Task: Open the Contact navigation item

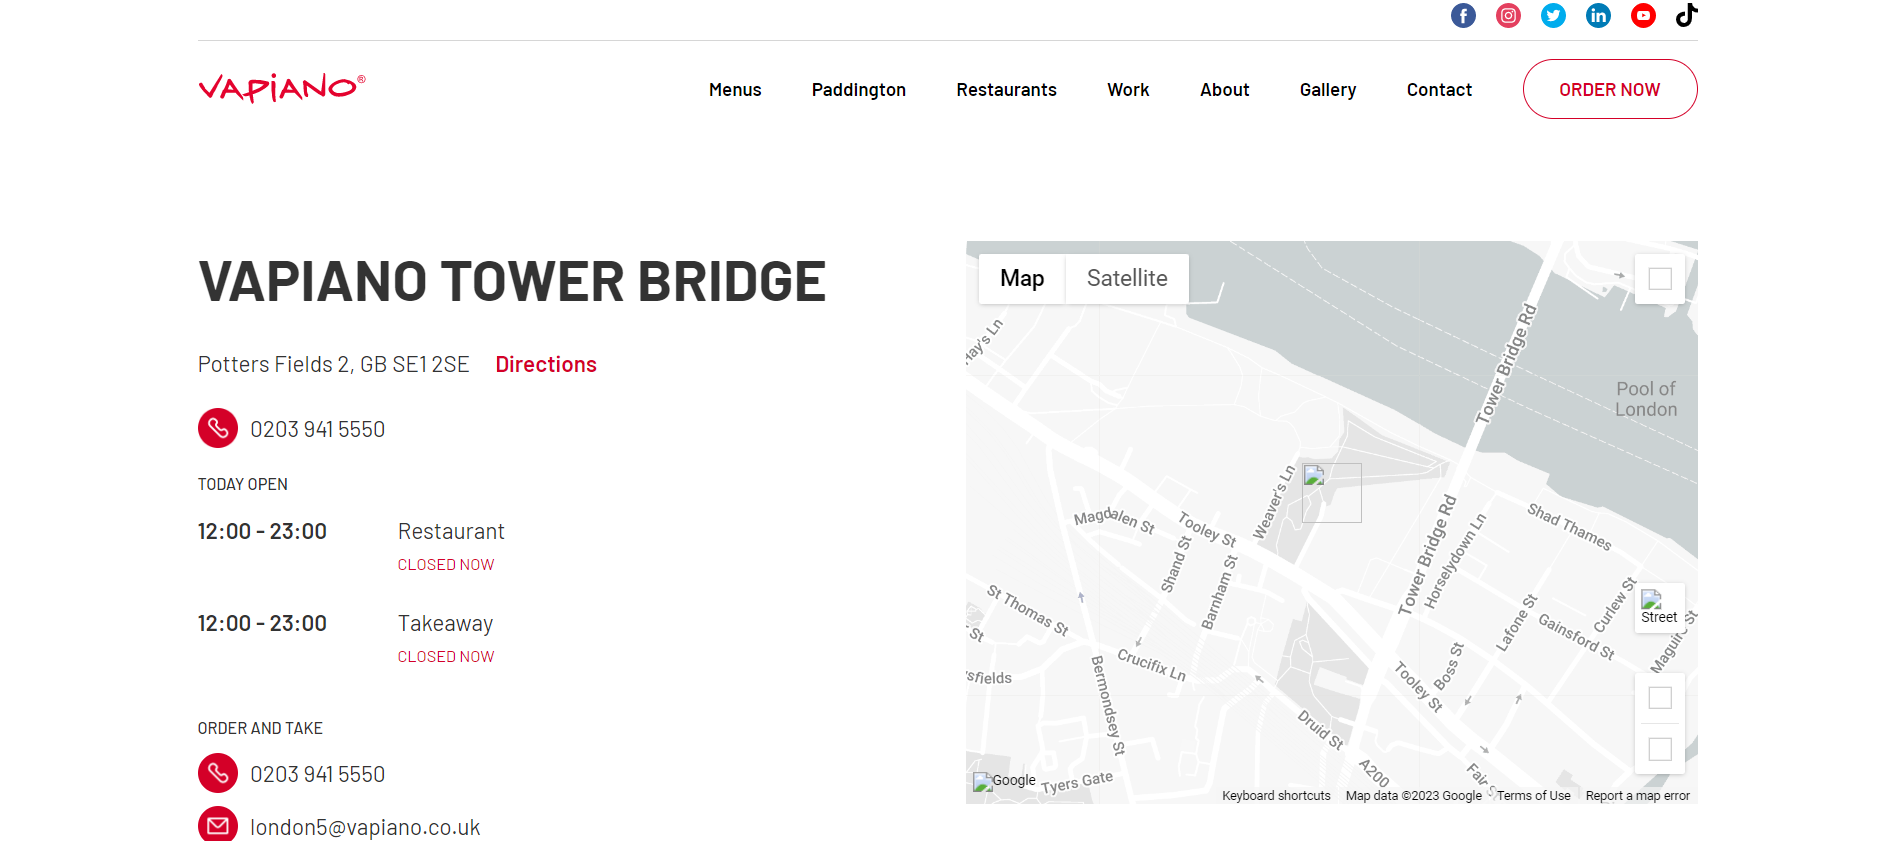Action: (x=1439, y=90)
